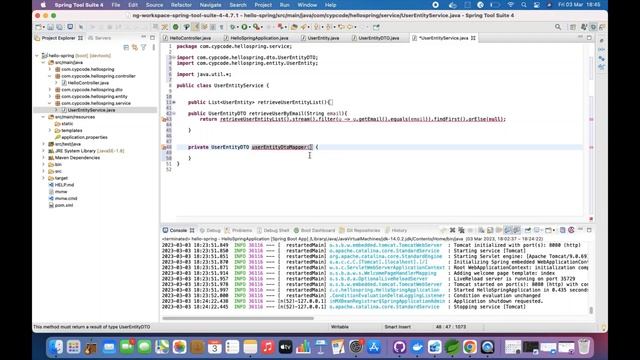
Task: Open the UserEntityDTO.java editor tab
Action: pyautogui.click(x=376, y=38)
